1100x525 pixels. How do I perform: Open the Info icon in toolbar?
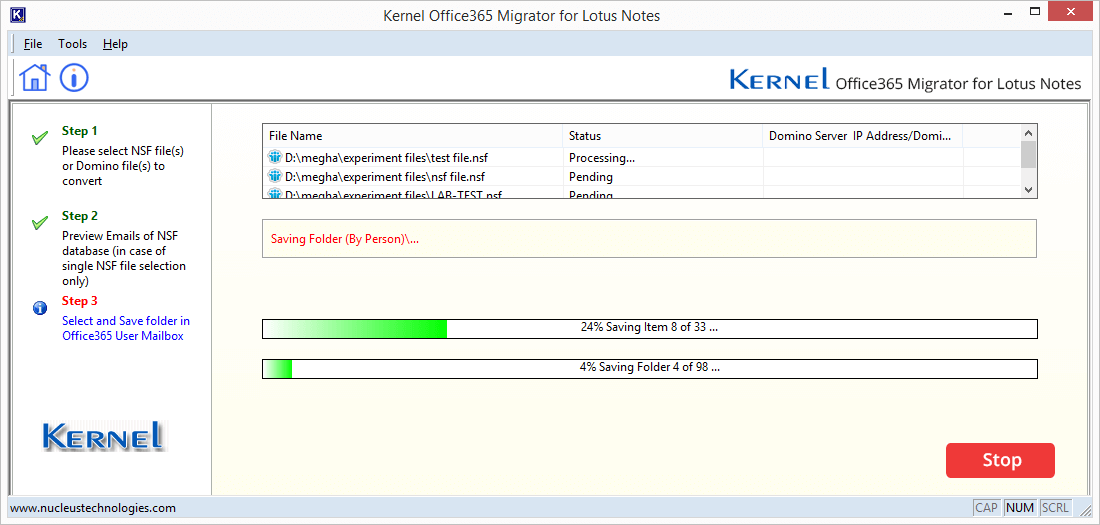click(x=74, y=77)
